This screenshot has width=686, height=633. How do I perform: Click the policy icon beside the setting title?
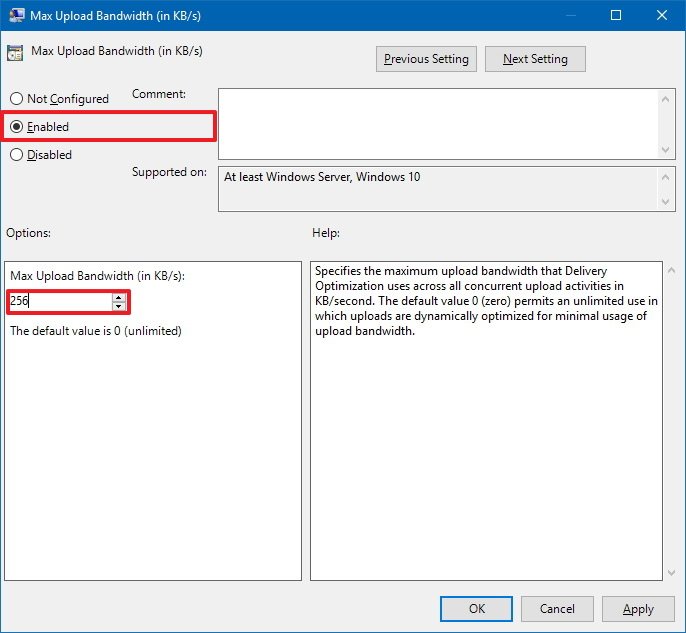click(15, 53)
